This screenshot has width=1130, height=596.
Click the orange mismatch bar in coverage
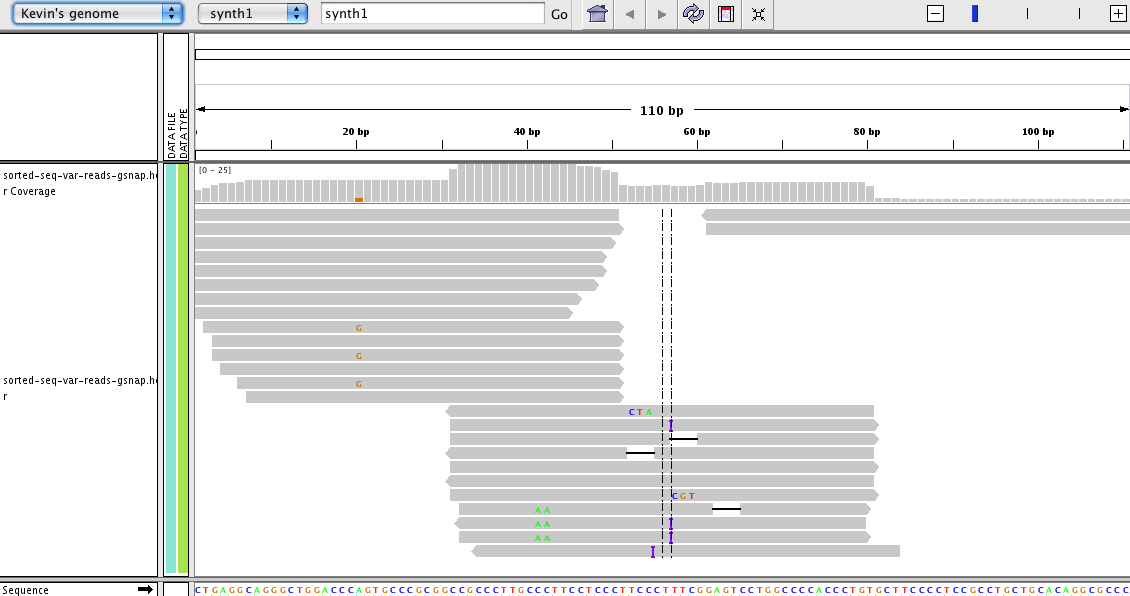pos(359,200)
